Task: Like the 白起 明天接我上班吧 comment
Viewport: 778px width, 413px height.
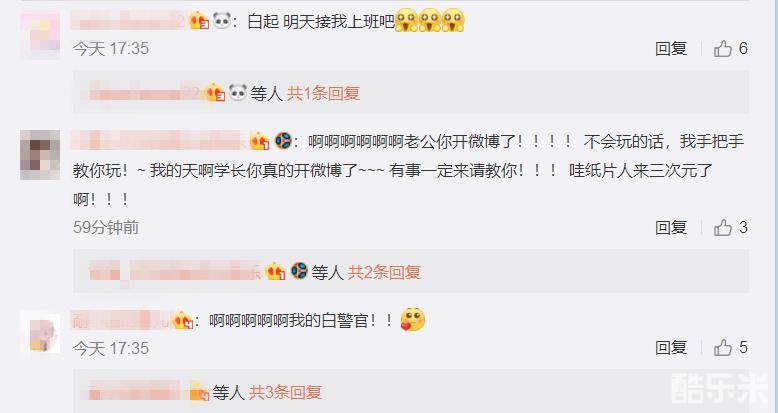Action: pos(723,49)
